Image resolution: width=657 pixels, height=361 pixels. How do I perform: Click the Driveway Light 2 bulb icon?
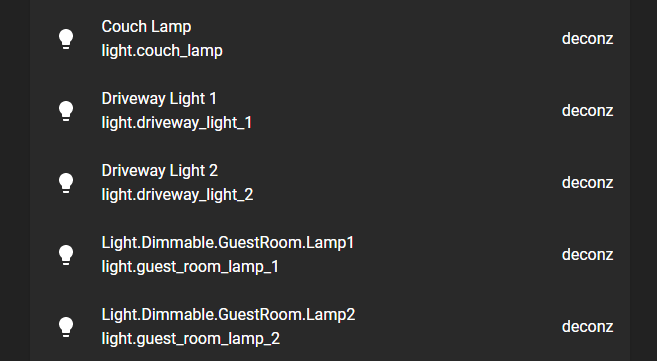coord(66,183)
